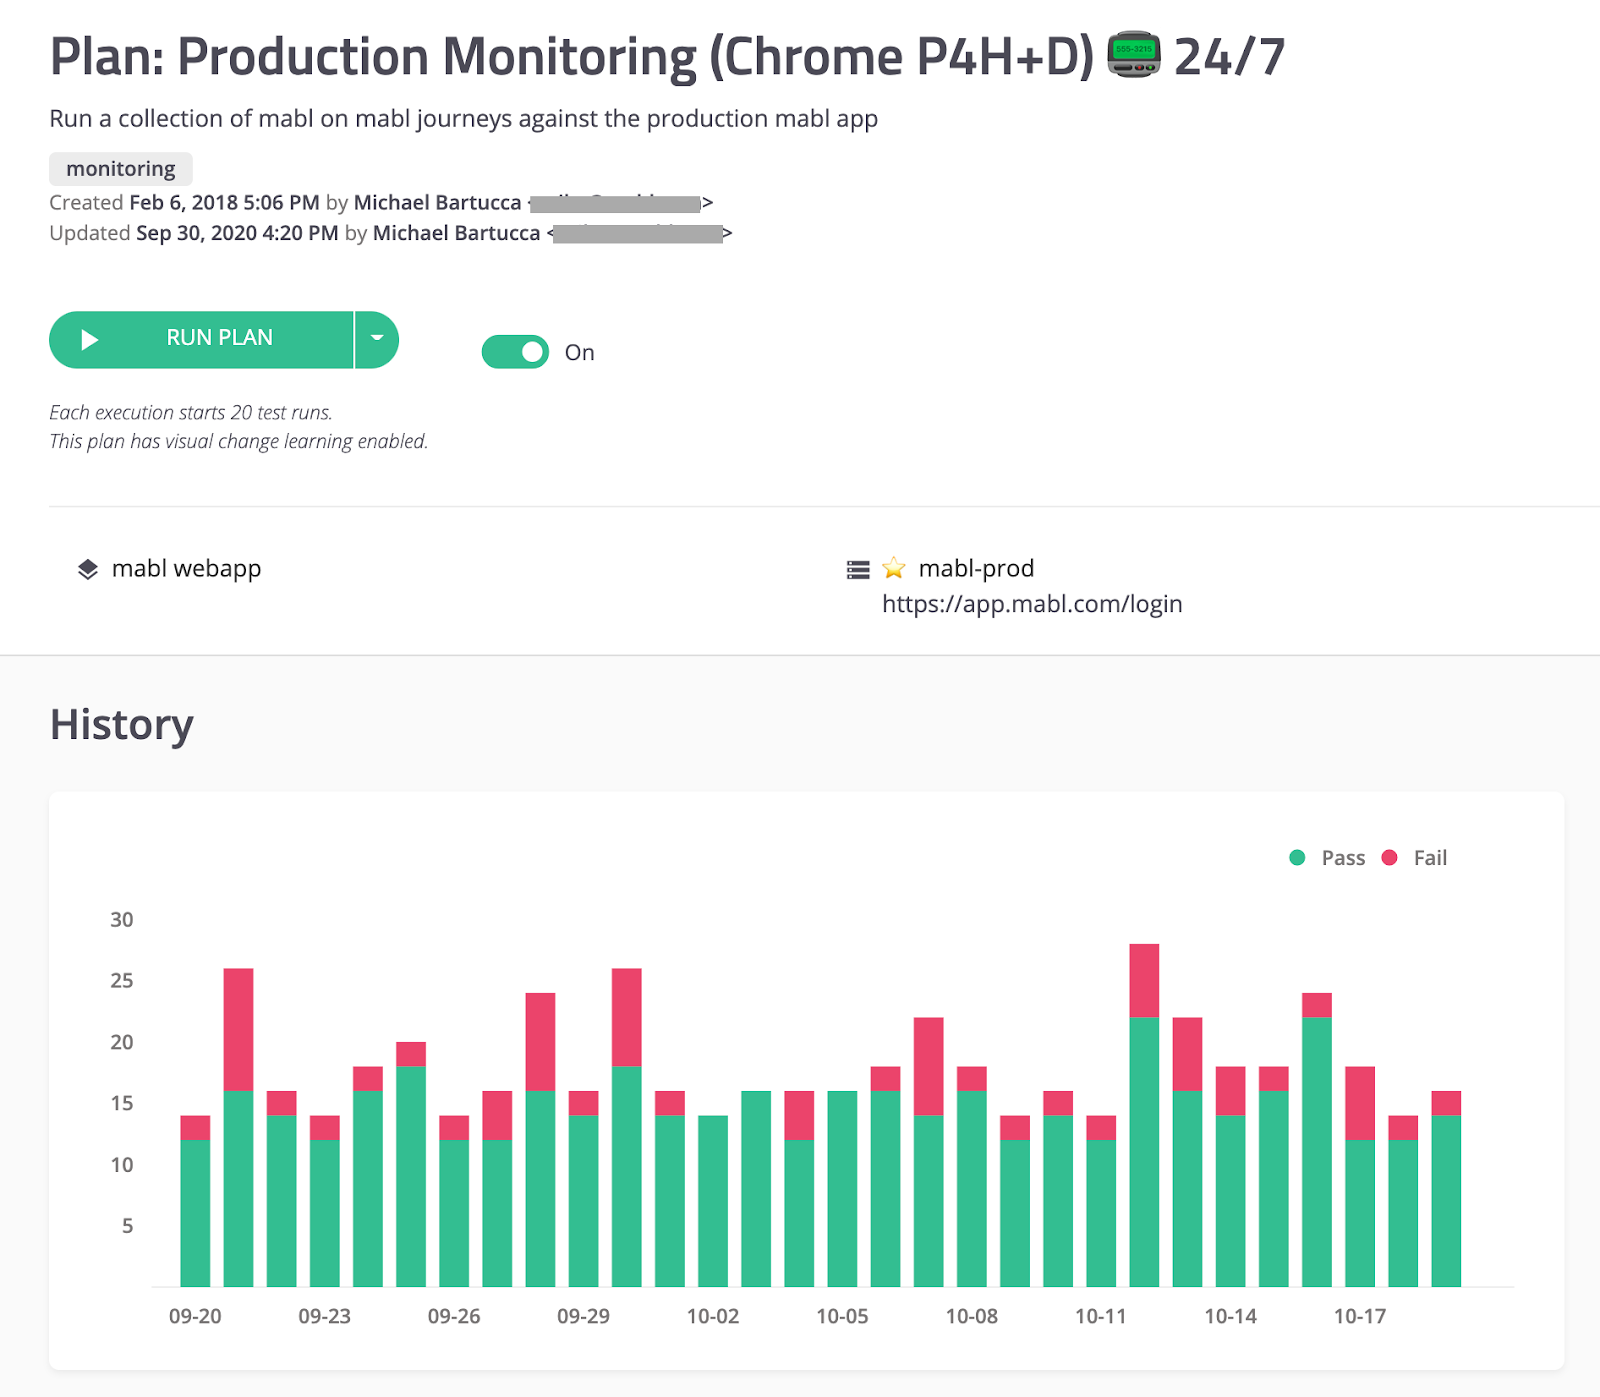Click the mabl webapp layers icon
The height and width of the screenshot is (1397, 1600).
point(88,569)
